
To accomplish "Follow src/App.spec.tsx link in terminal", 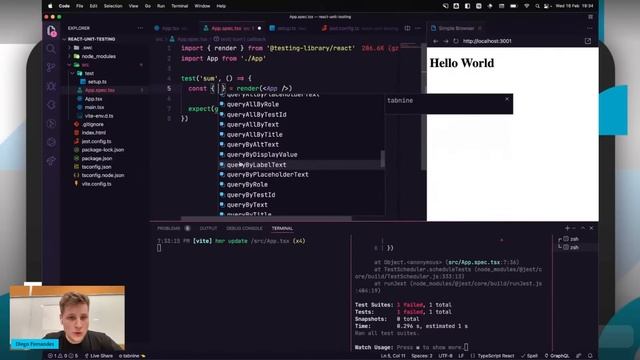I will [x=474, y=262].
